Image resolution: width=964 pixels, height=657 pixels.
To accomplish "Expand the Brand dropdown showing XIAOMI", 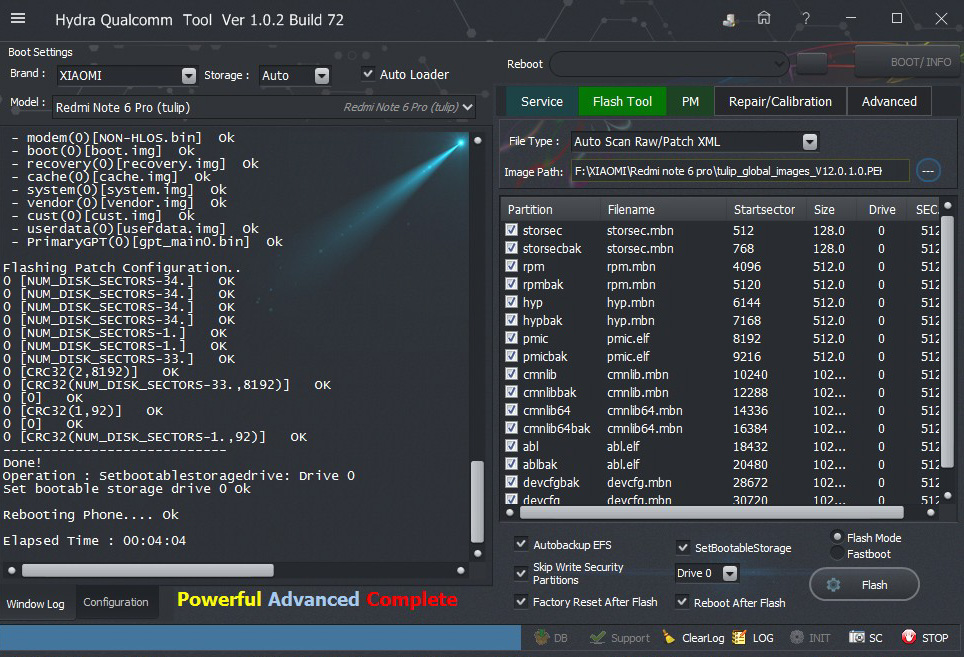I will tap(189, 76).
